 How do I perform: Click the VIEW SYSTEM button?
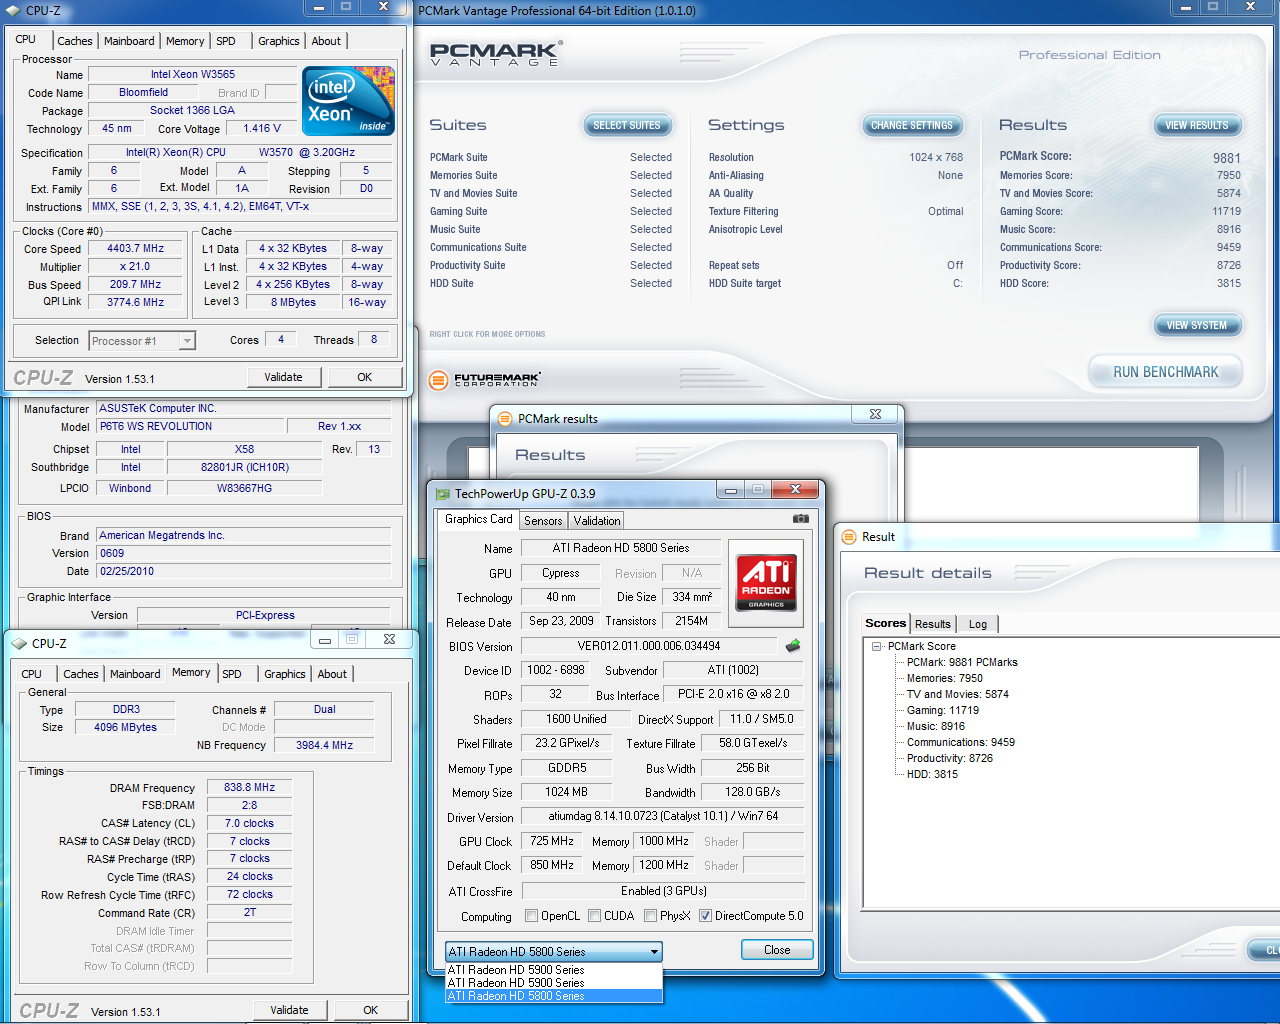tap(1197, 325)
